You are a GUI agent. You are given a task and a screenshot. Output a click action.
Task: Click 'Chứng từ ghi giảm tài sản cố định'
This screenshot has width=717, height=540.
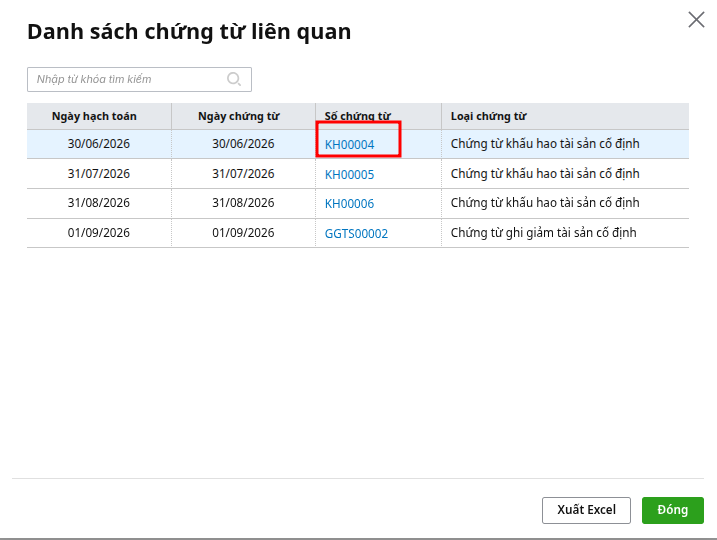point(543,233)
